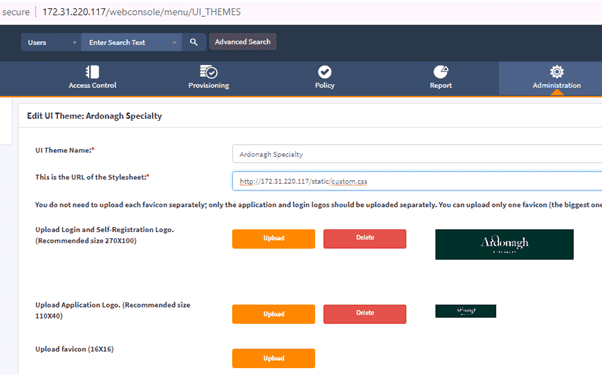This screenshot has height=375, width=602.
Task: Click the Advanced Search button
Action: [243, 42]
